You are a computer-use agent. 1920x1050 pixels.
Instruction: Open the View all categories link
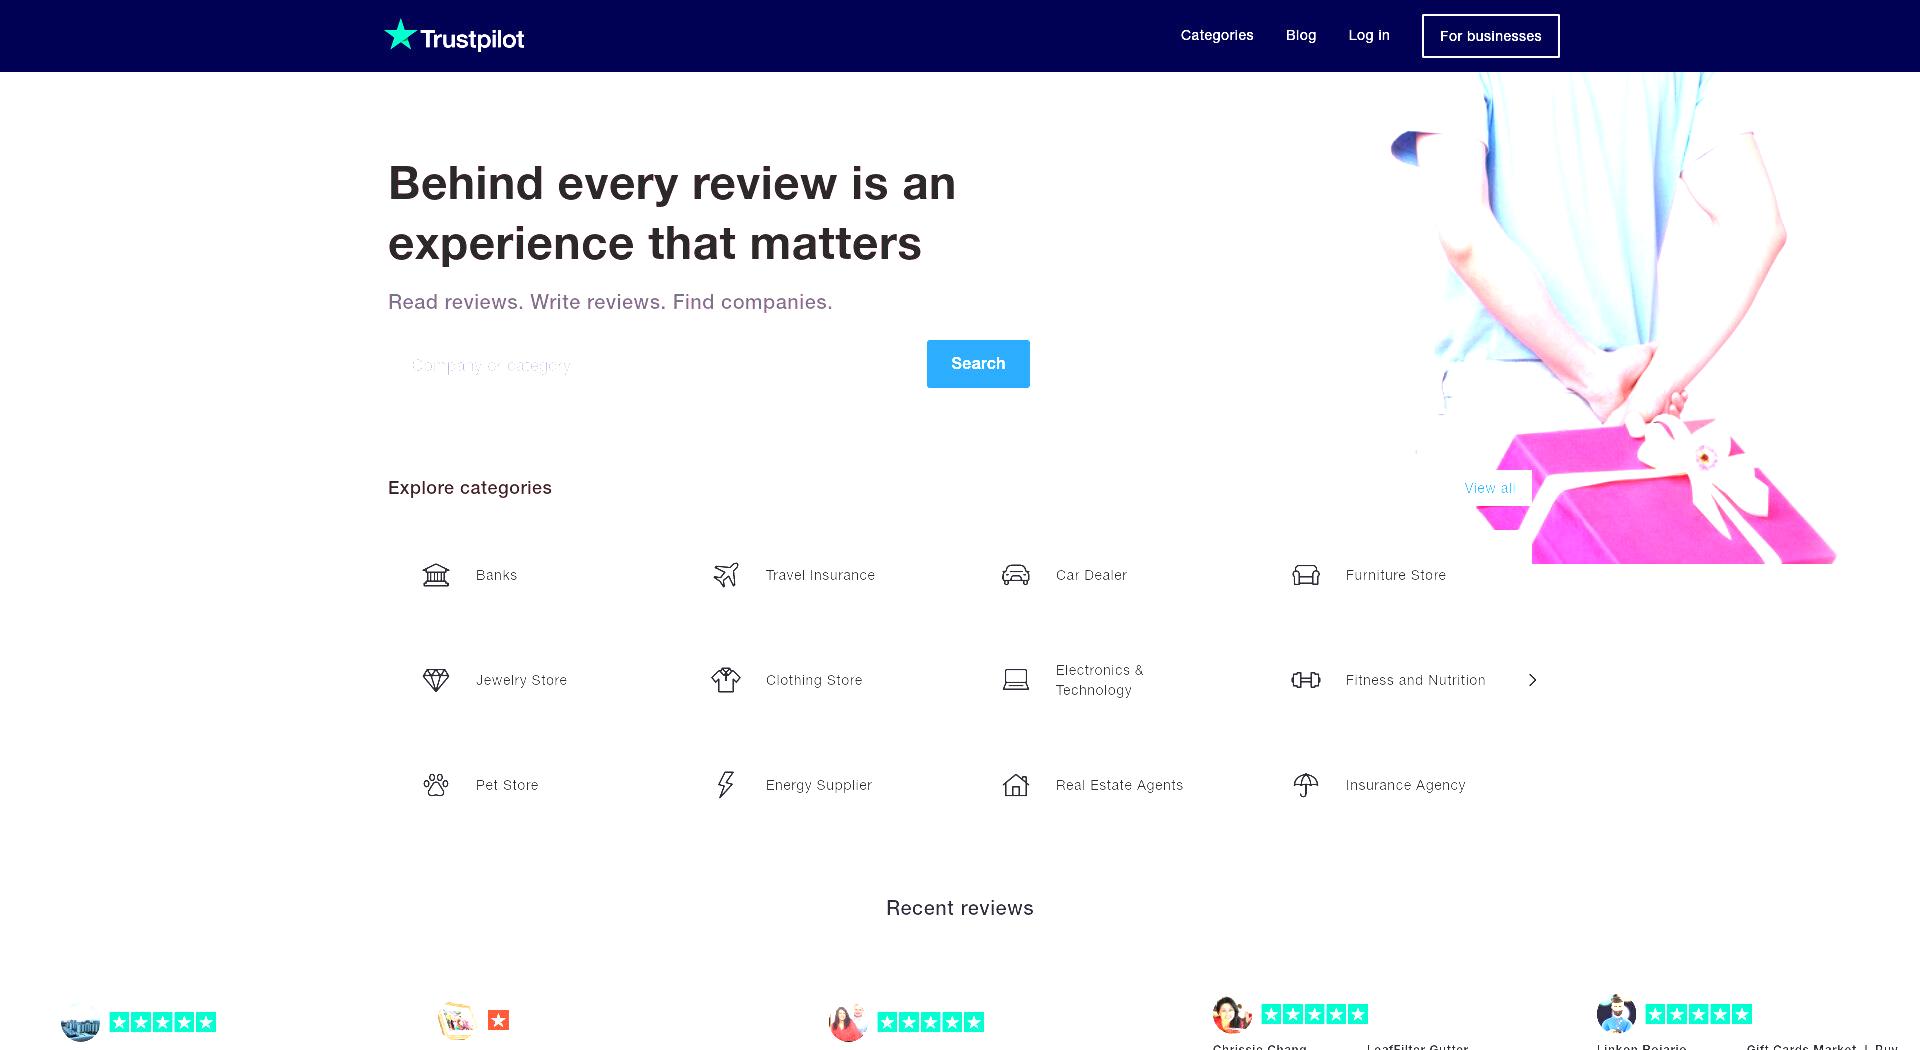[x=1489, y=488]
